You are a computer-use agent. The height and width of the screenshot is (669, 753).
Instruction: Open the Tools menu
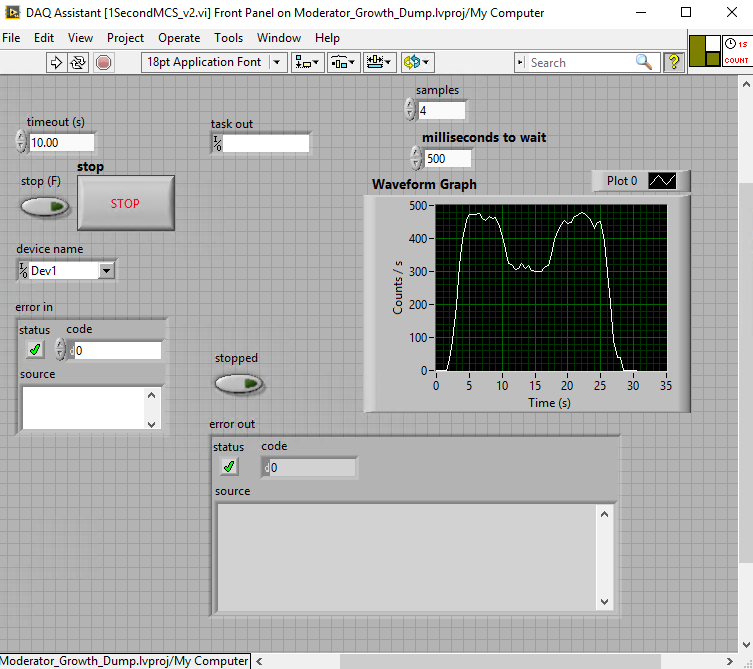[228, 38]
